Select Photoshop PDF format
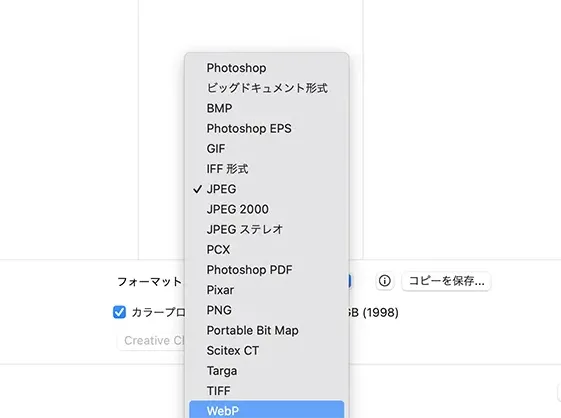Image resolution: width=561 pixels, height=418 pixels. pos(267,270)
